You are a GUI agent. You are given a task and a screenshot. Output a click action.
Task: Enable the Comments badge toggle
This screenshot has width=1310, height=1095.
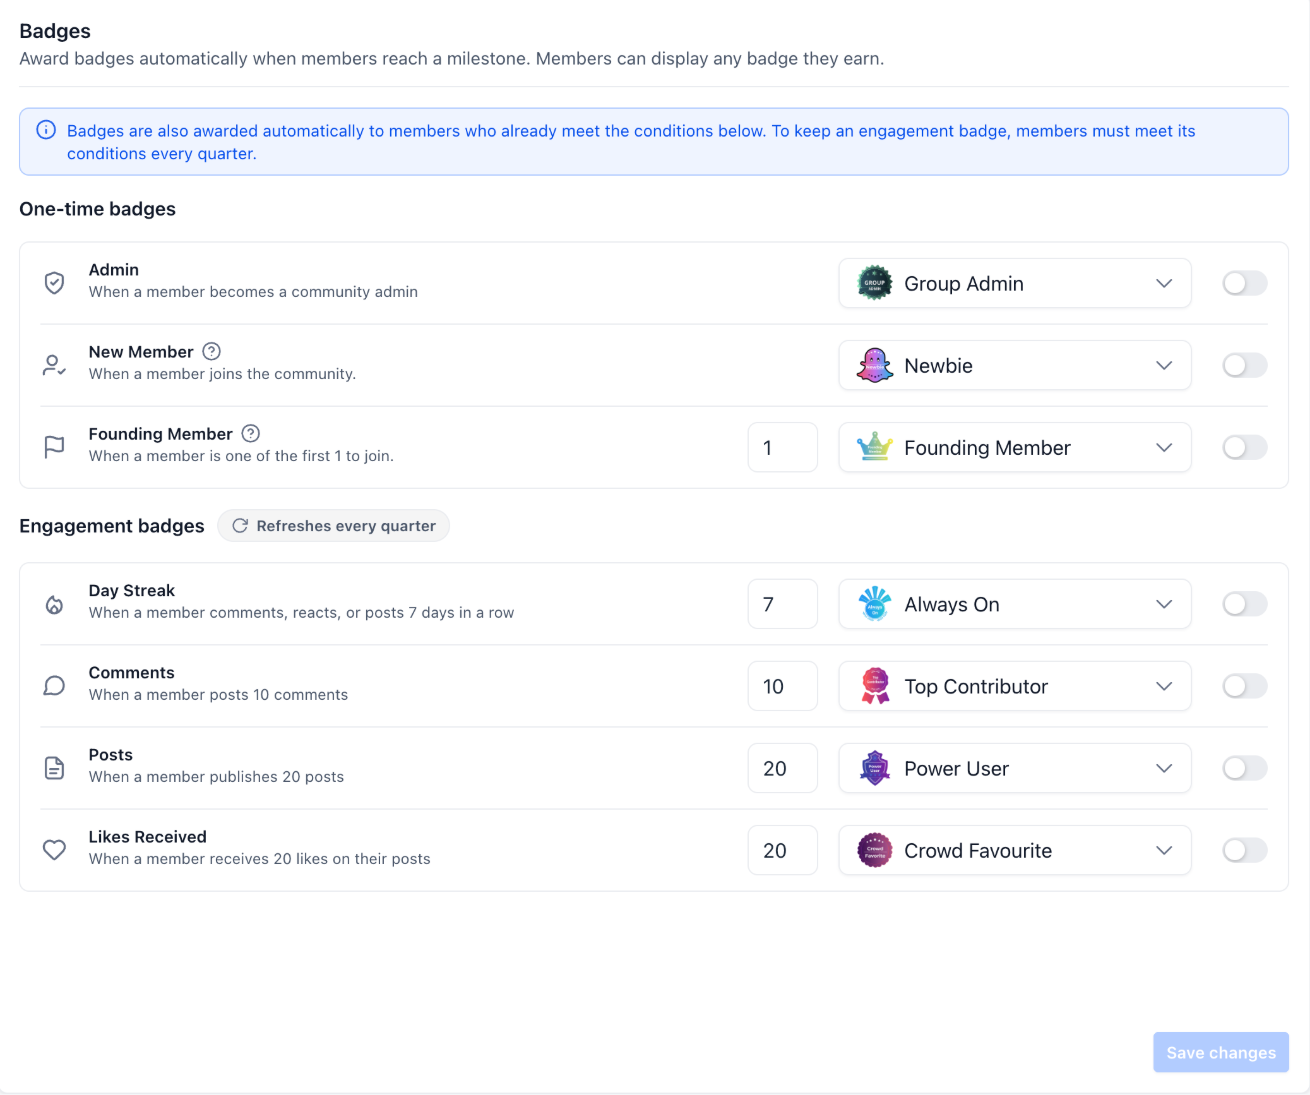click(x=1245, y=686)
